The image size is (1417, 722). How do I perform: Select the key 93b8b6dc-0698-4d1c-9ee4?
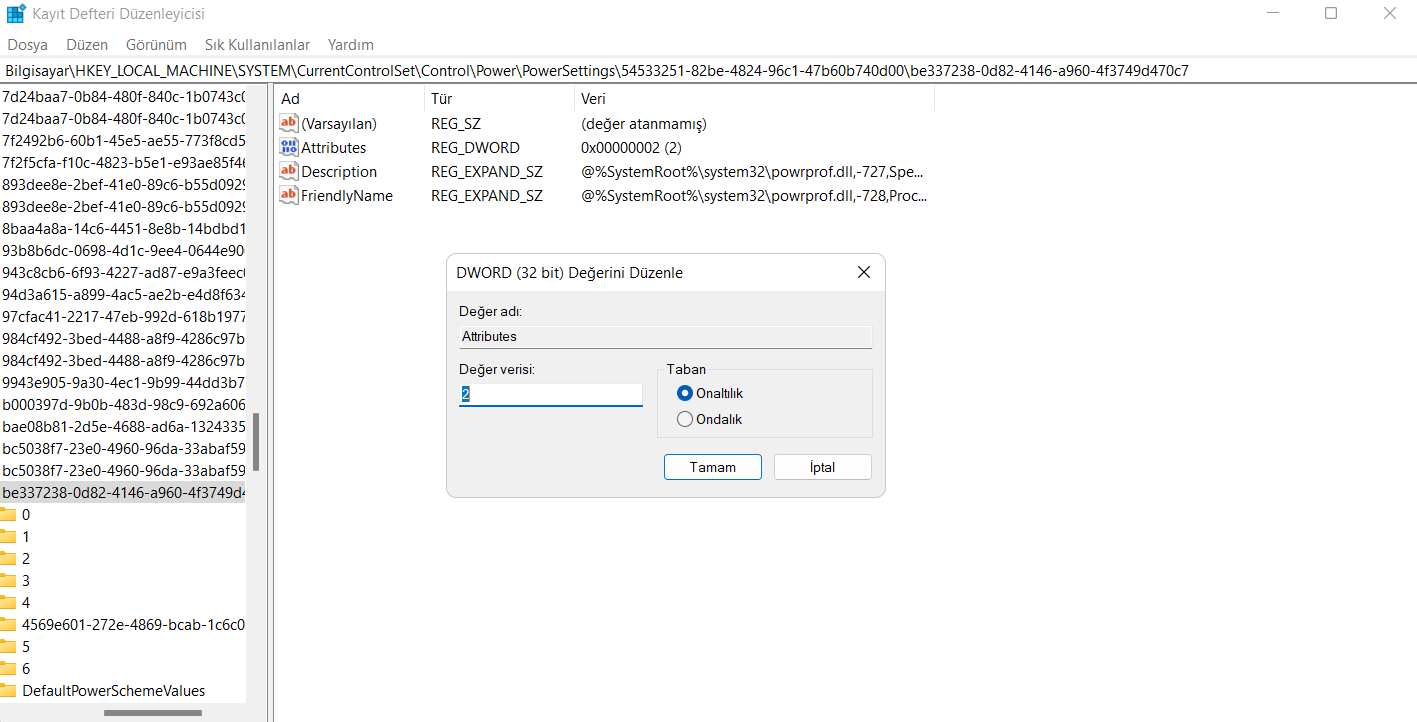coord(123,250)
